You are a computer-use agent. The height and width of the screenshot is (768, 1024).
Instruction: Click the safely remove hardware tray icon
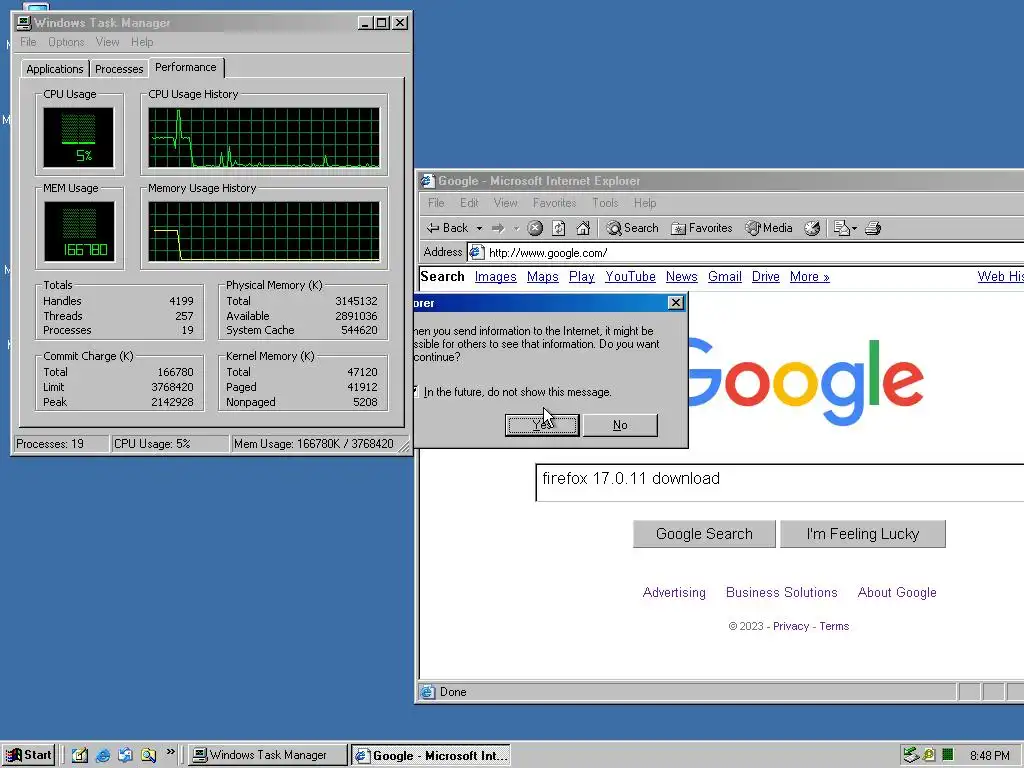pos(910,756)
